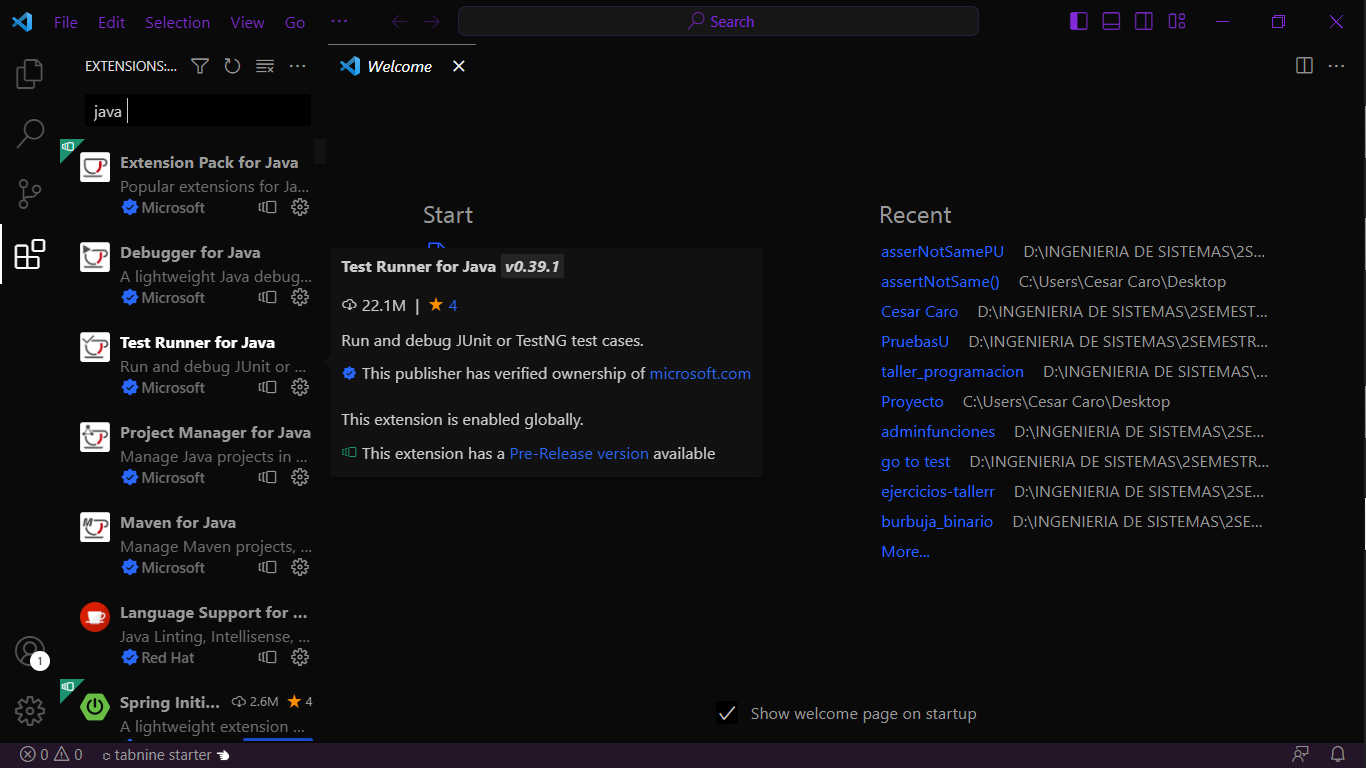Screen dimensions: 1366x768
Task: Refresh the extensions list
Action: point(232,66)
